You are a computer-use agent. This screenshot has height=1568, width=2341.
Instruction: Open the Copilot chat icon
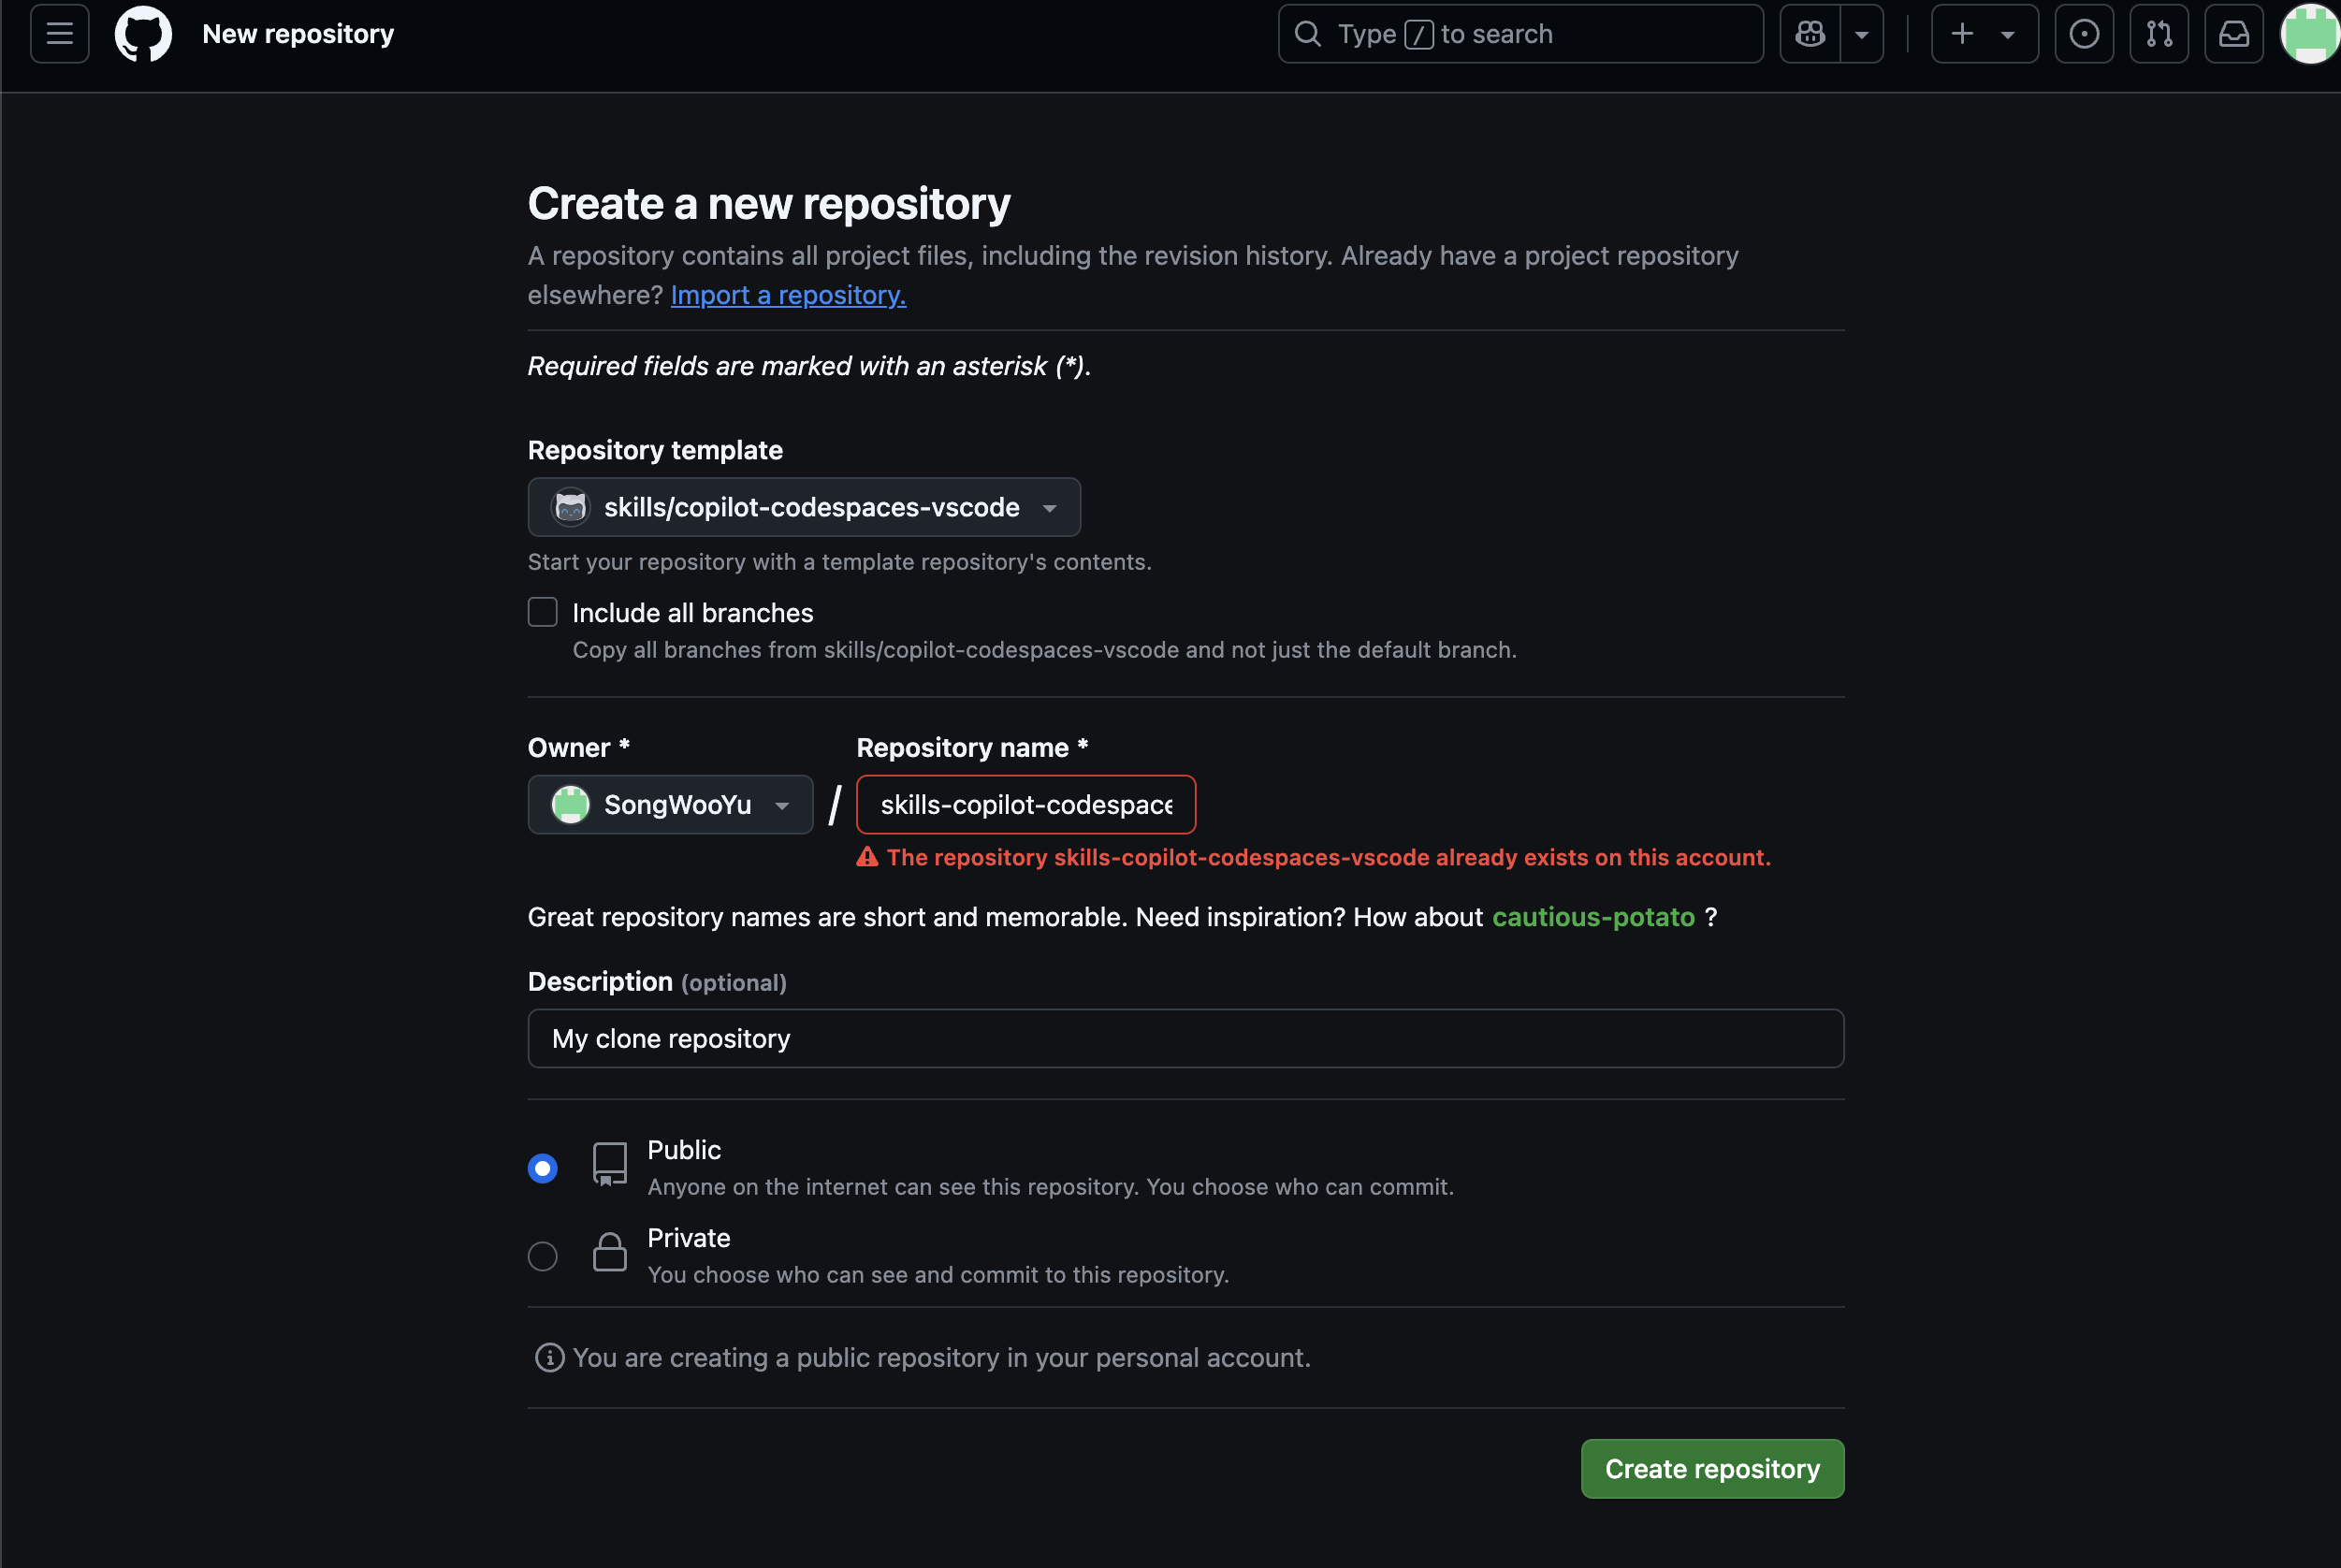coord(1810,34)
